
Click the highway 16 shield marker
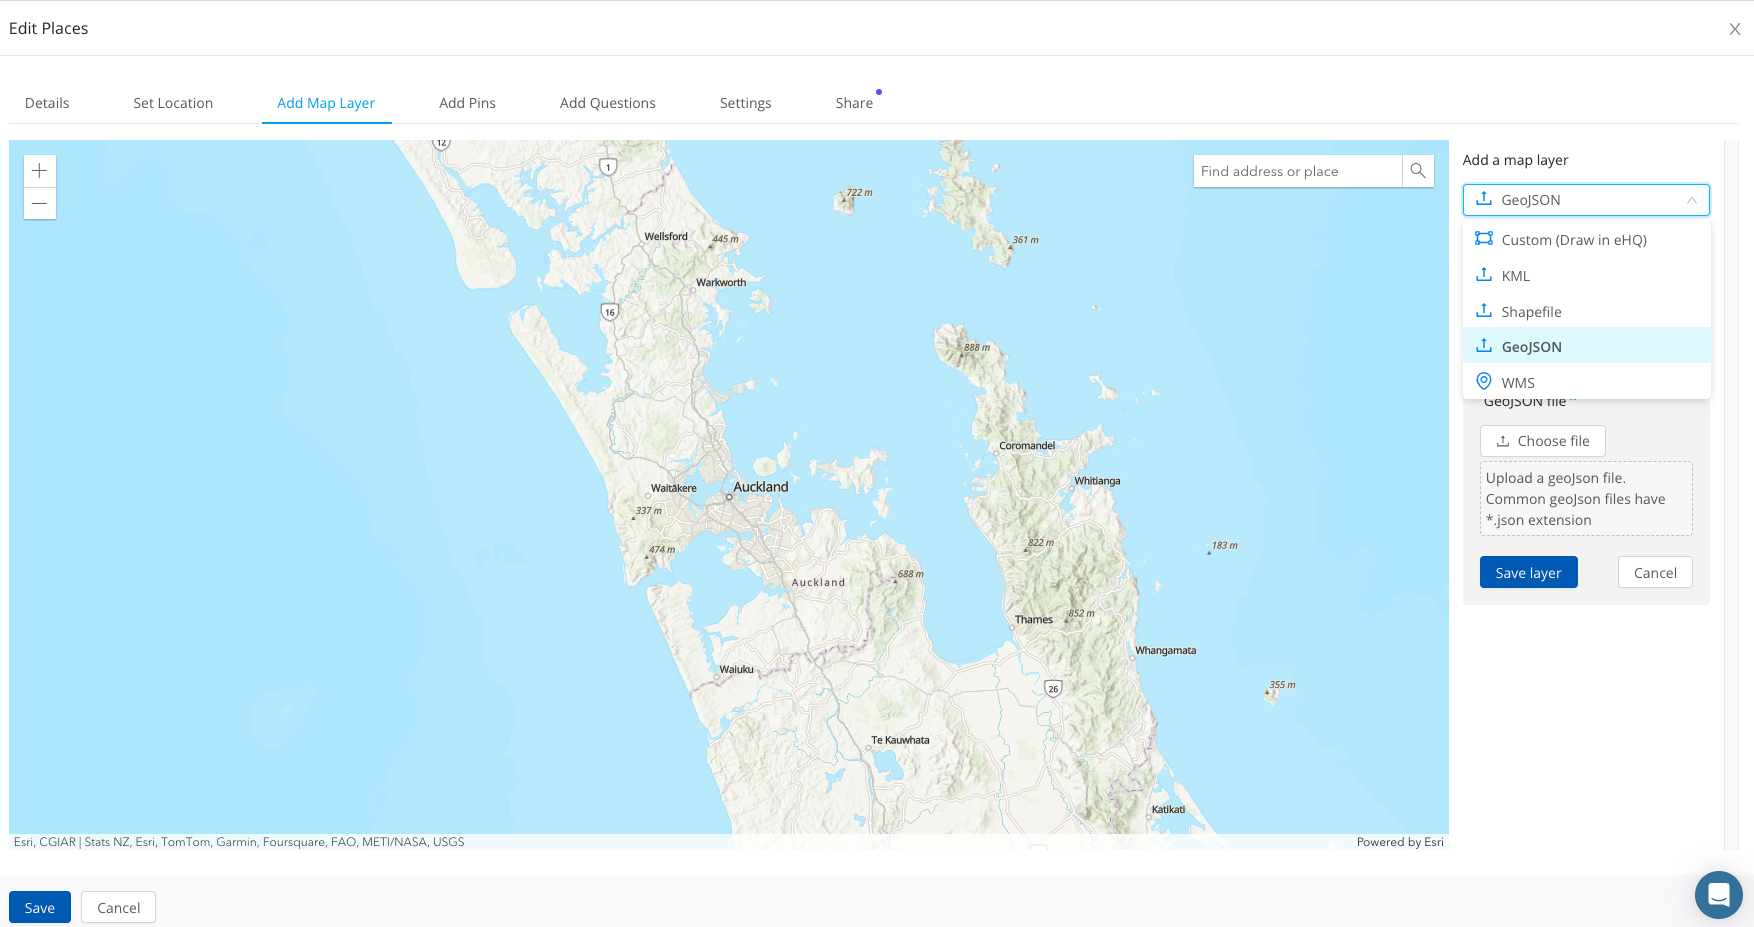[610, 312]
